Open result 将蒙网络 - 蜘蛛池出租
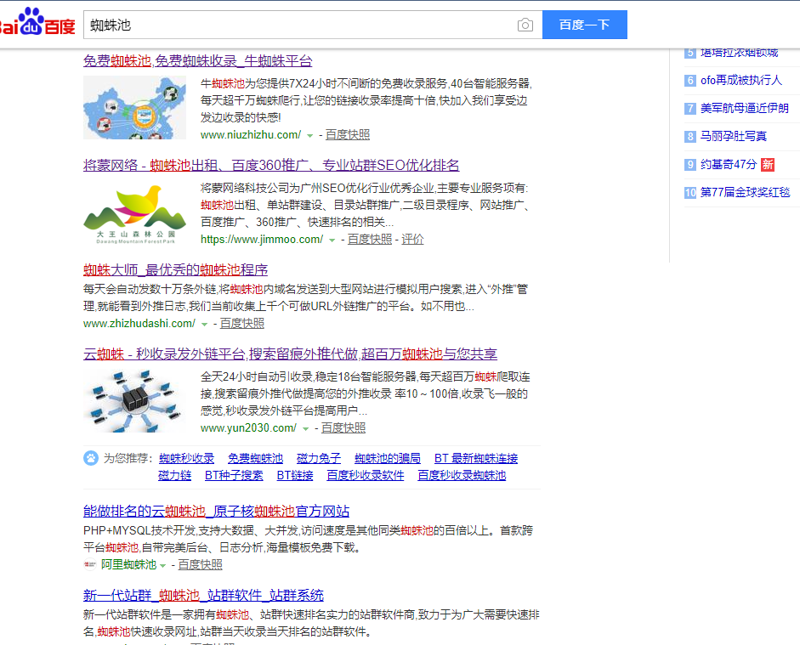The image size is (800, 645). 271,165
